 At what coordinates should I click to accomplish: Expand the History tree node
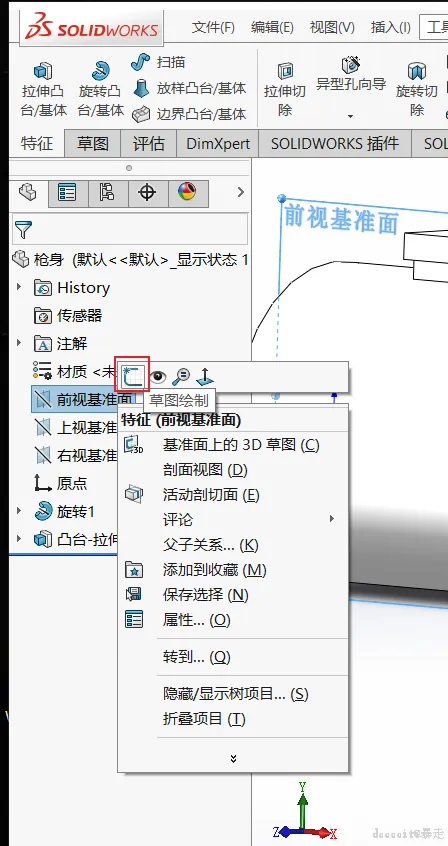[x=19, y=286]
